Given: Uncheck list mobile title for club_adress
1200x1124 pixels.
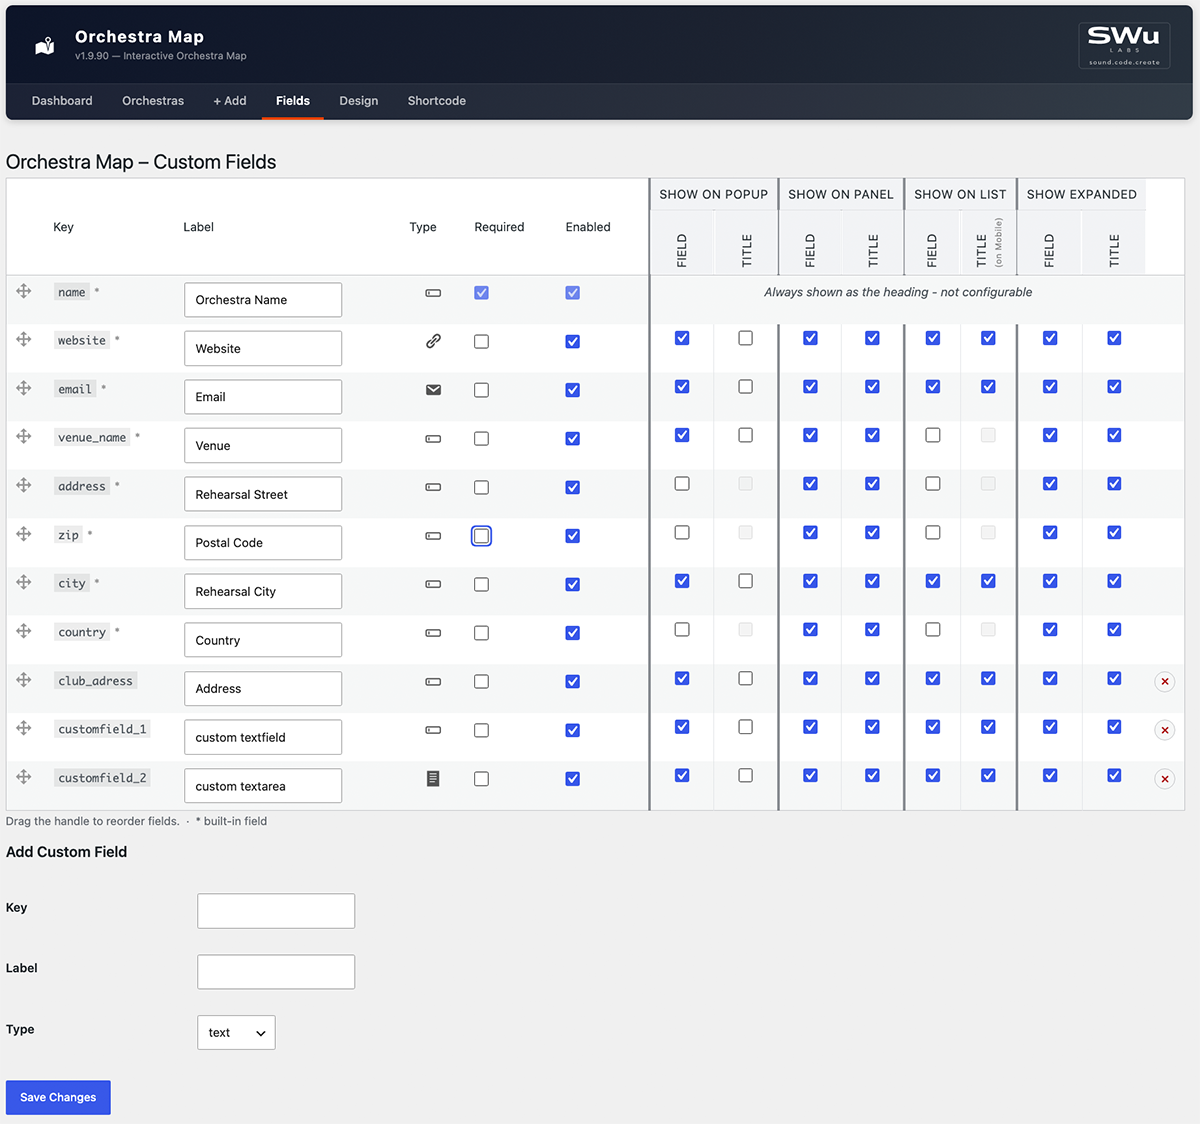Looking at the screenshot, I should (988, 678).
